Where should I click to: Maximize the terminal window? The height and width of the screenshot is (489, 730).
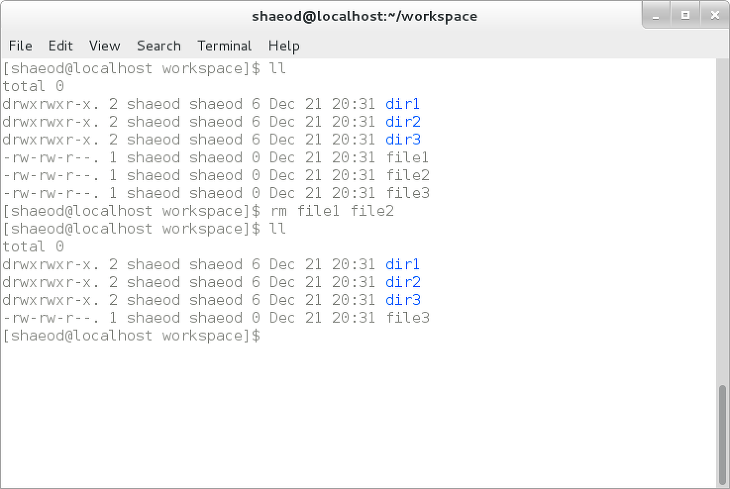685,15
